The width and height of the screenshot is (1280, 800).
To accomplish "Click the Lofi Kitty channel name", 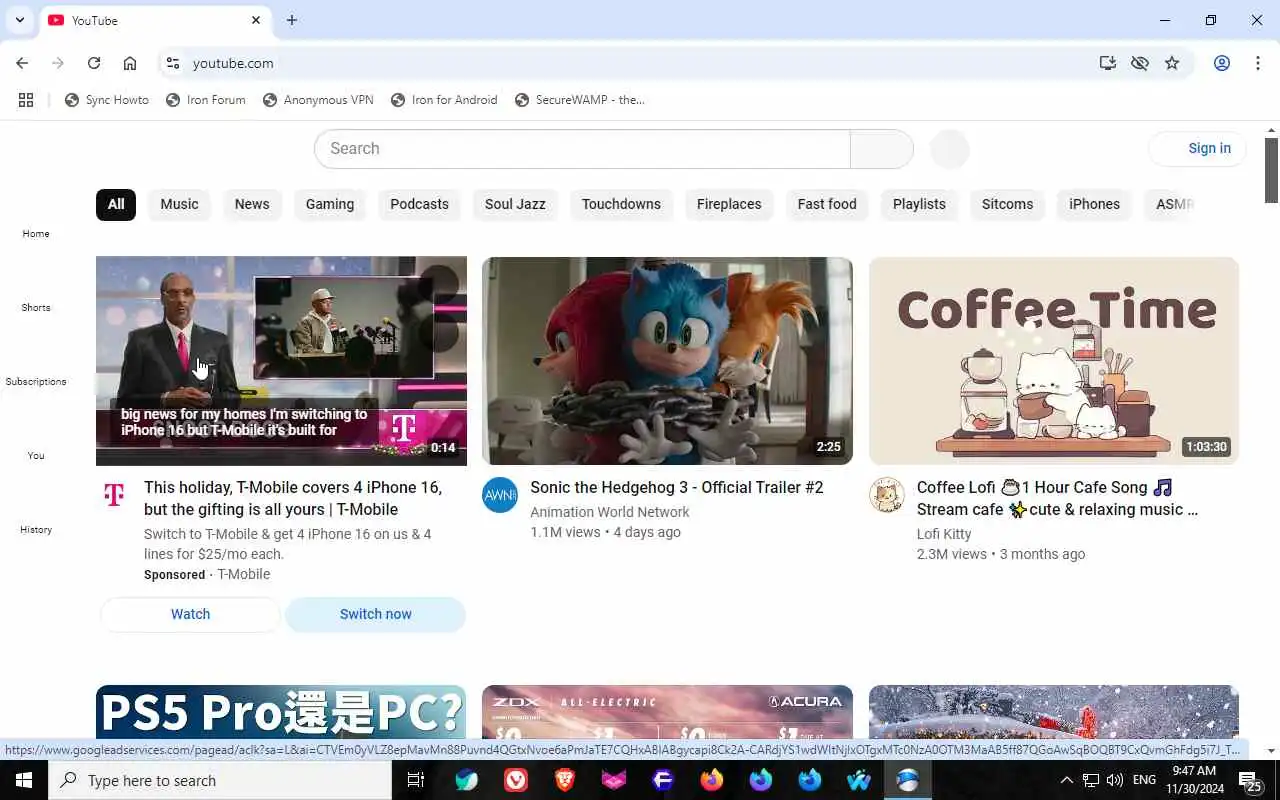I will pos(944,534).
